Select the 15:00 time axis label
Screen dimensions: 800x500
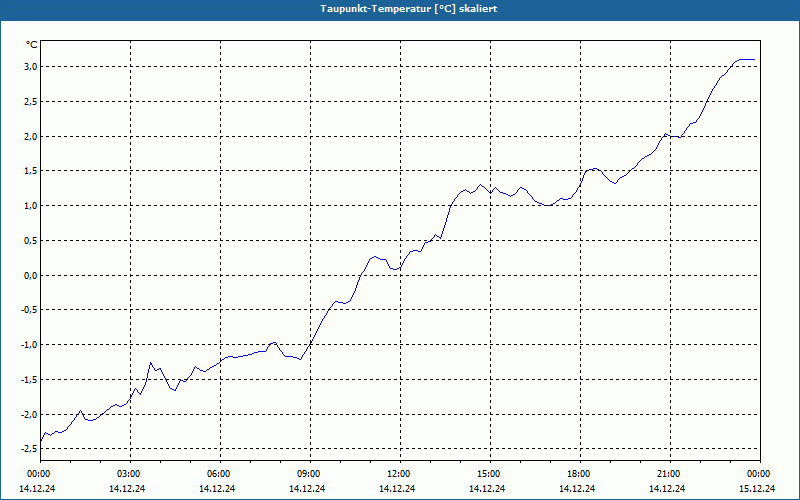(x=490, y=474)
